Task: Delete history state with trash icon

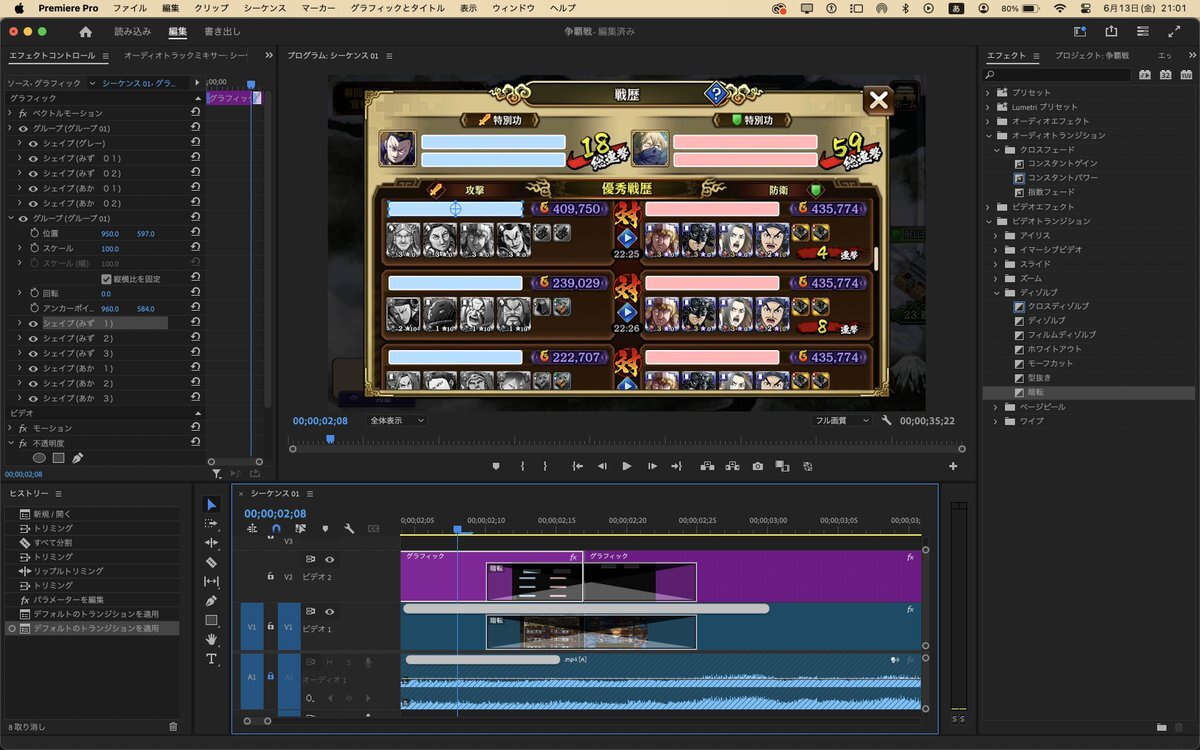Action: pyautogui.click(x=173, y=727)
